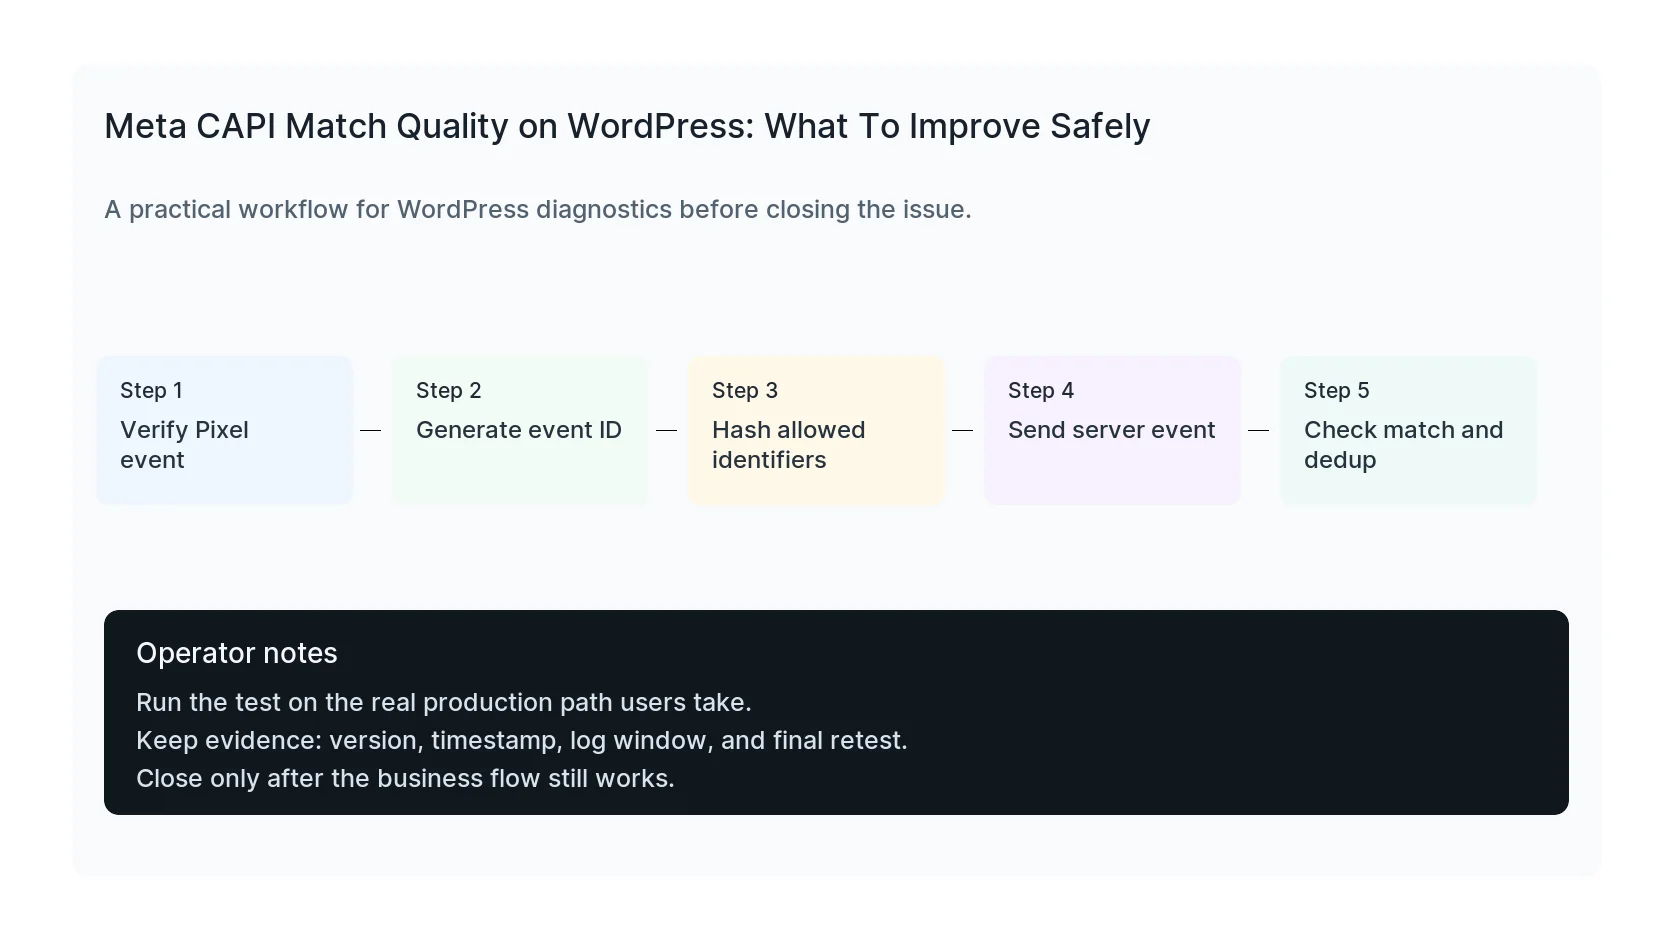Image resolution: width=1672 pixels, height=941 pixels.
Task: Select the line 'Close only after the business flow still works'
Action: click(405, 778)
